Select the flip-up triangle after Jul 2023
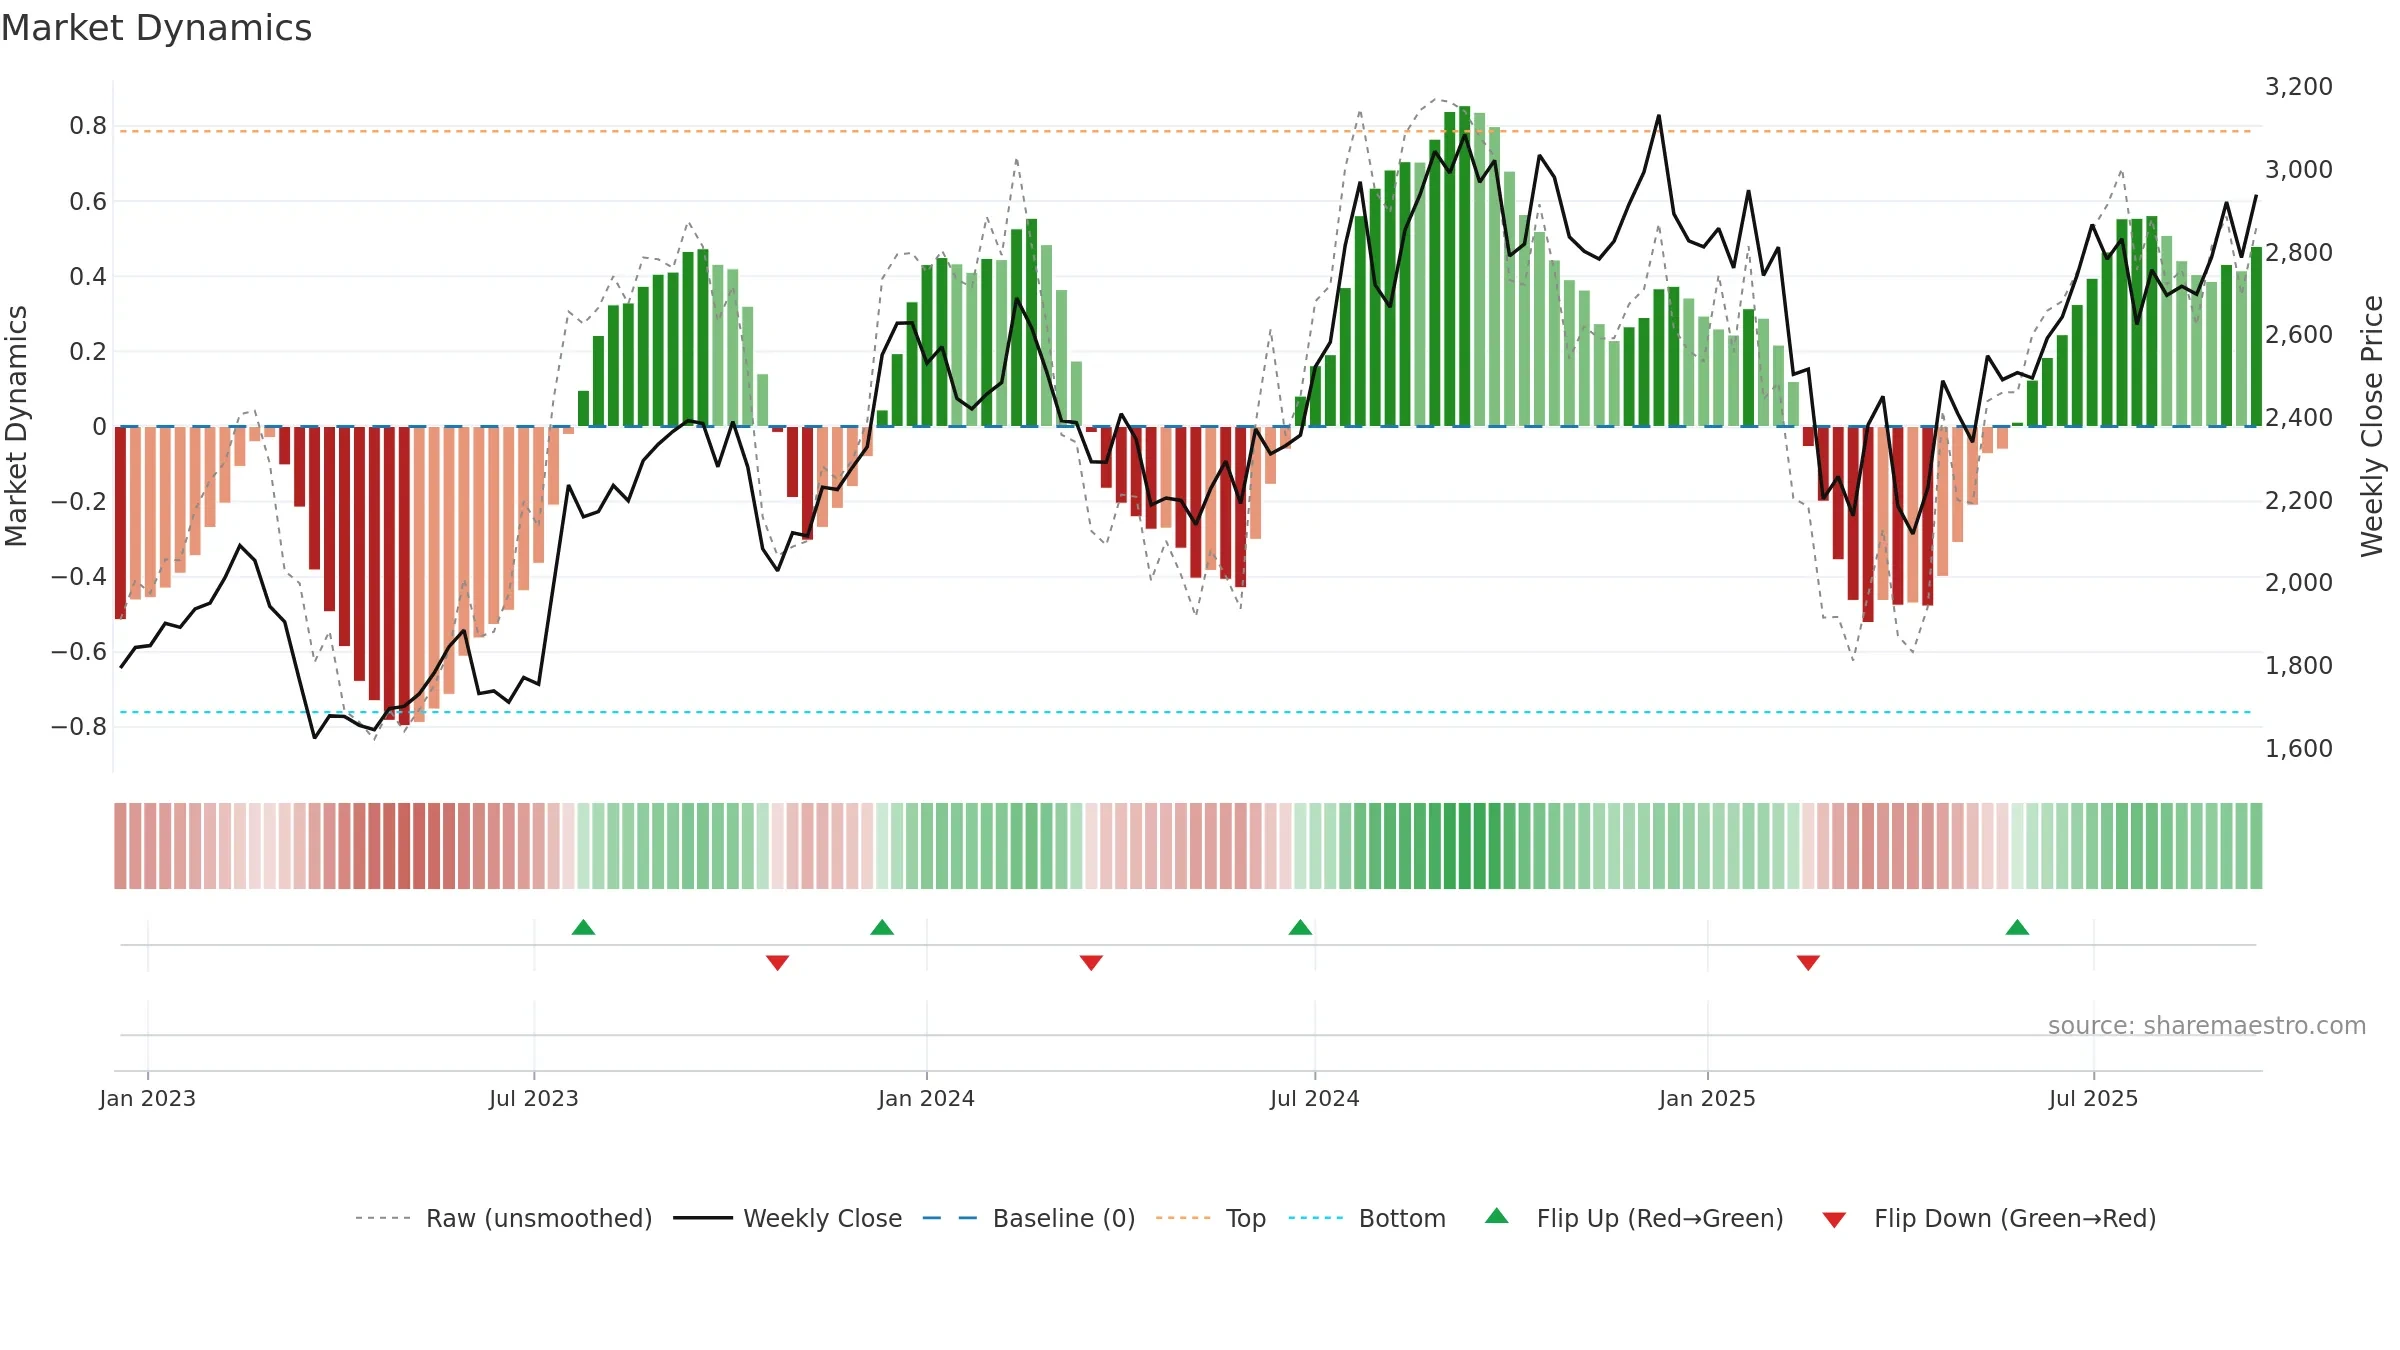Viewport: 2400px width, 1350px height. [x=584, y=927]
